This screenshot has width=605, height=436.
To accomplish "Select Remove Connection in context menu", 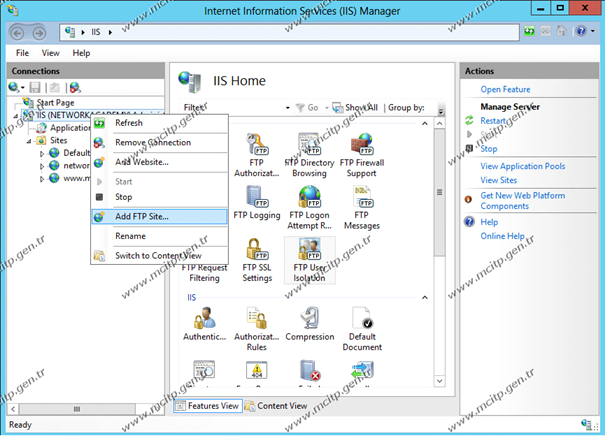I will pyautogui.click(x=159, y=142).
